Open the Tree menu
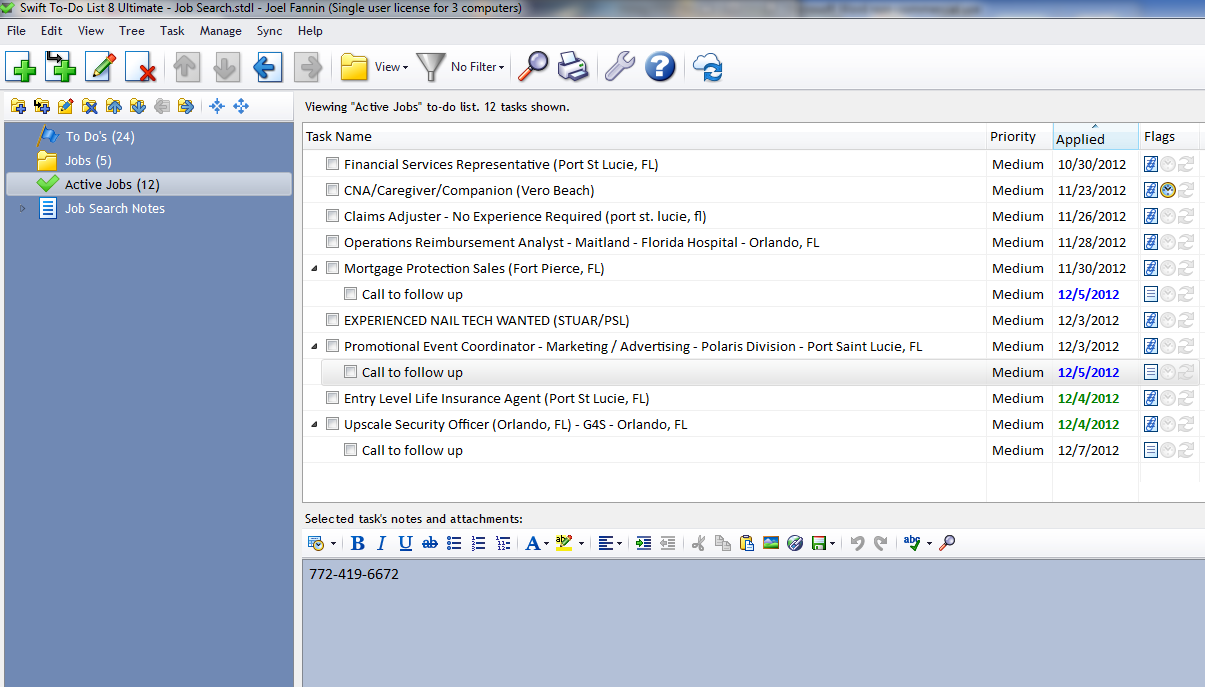1205x687 pixels. coord(132,31)
